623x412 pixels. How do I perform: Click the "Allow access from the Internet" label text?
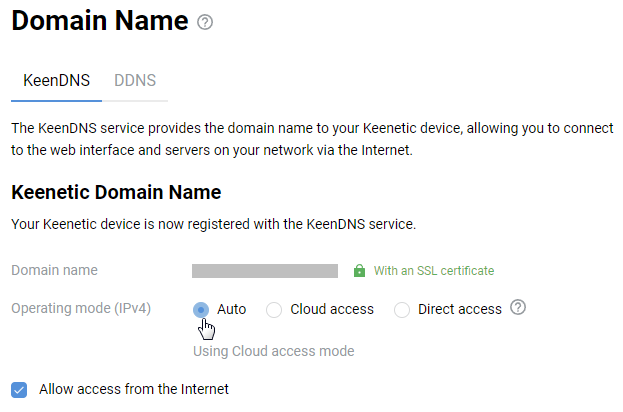pos(134,389)
